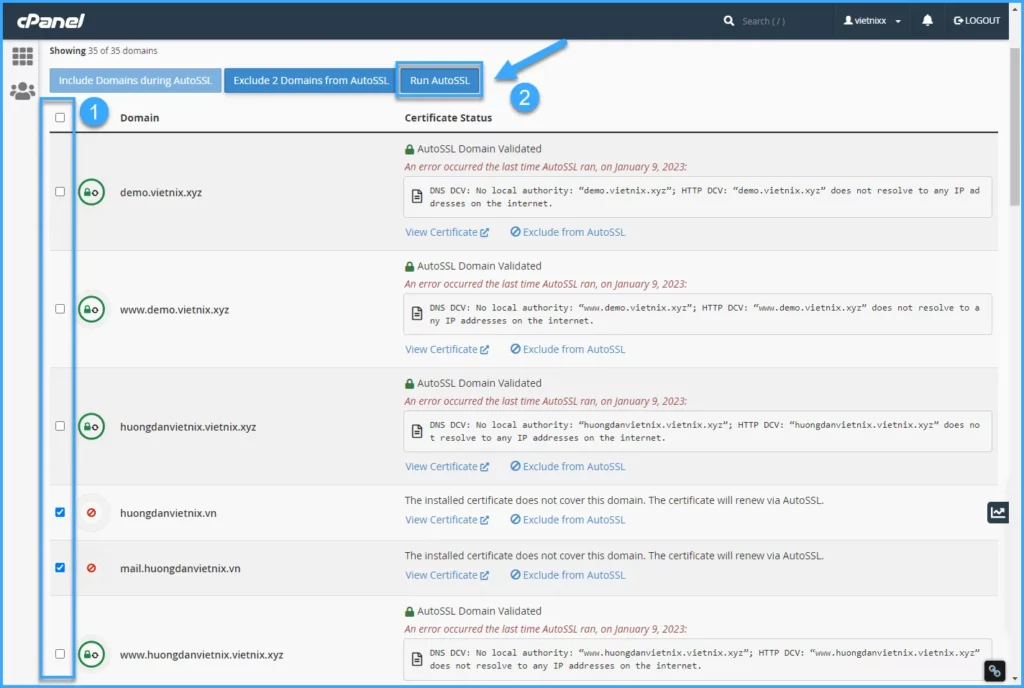The width and height of the screenshot is (1024, 688).
Task: Click Exclude 2 Domains from AutoSSL
Action: 310,80
